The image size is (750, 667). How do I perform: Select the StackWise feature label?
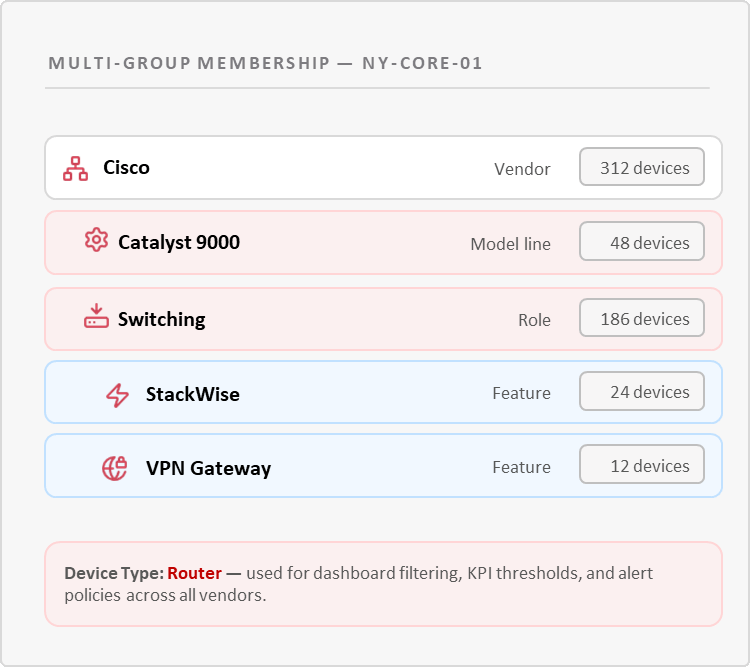[x=193, y=394]
